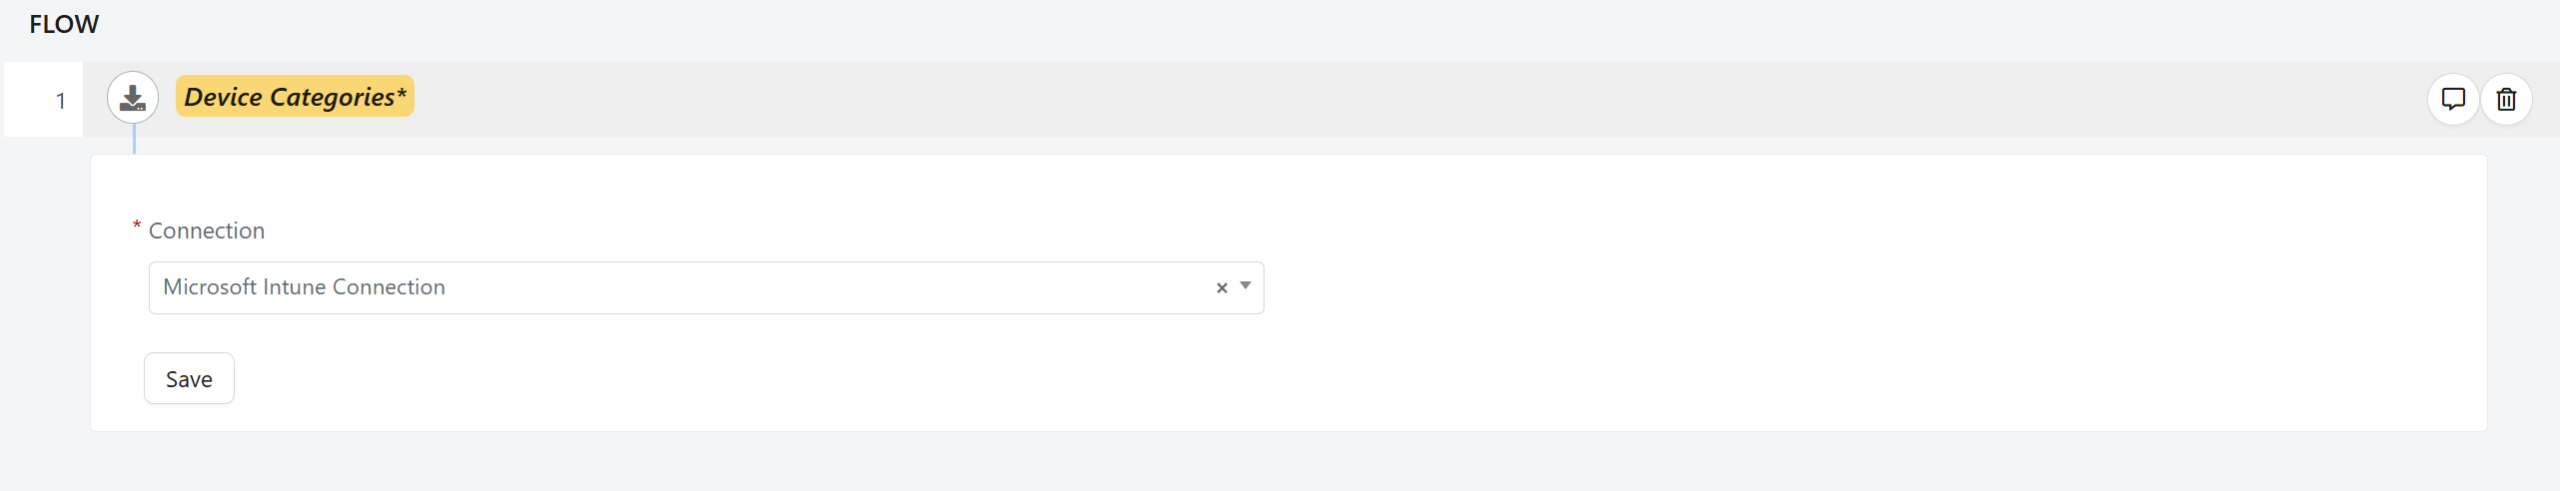Click the small triangle in Connection selector
This screenshot has height=491, width=2560.
click(1245, 286)
